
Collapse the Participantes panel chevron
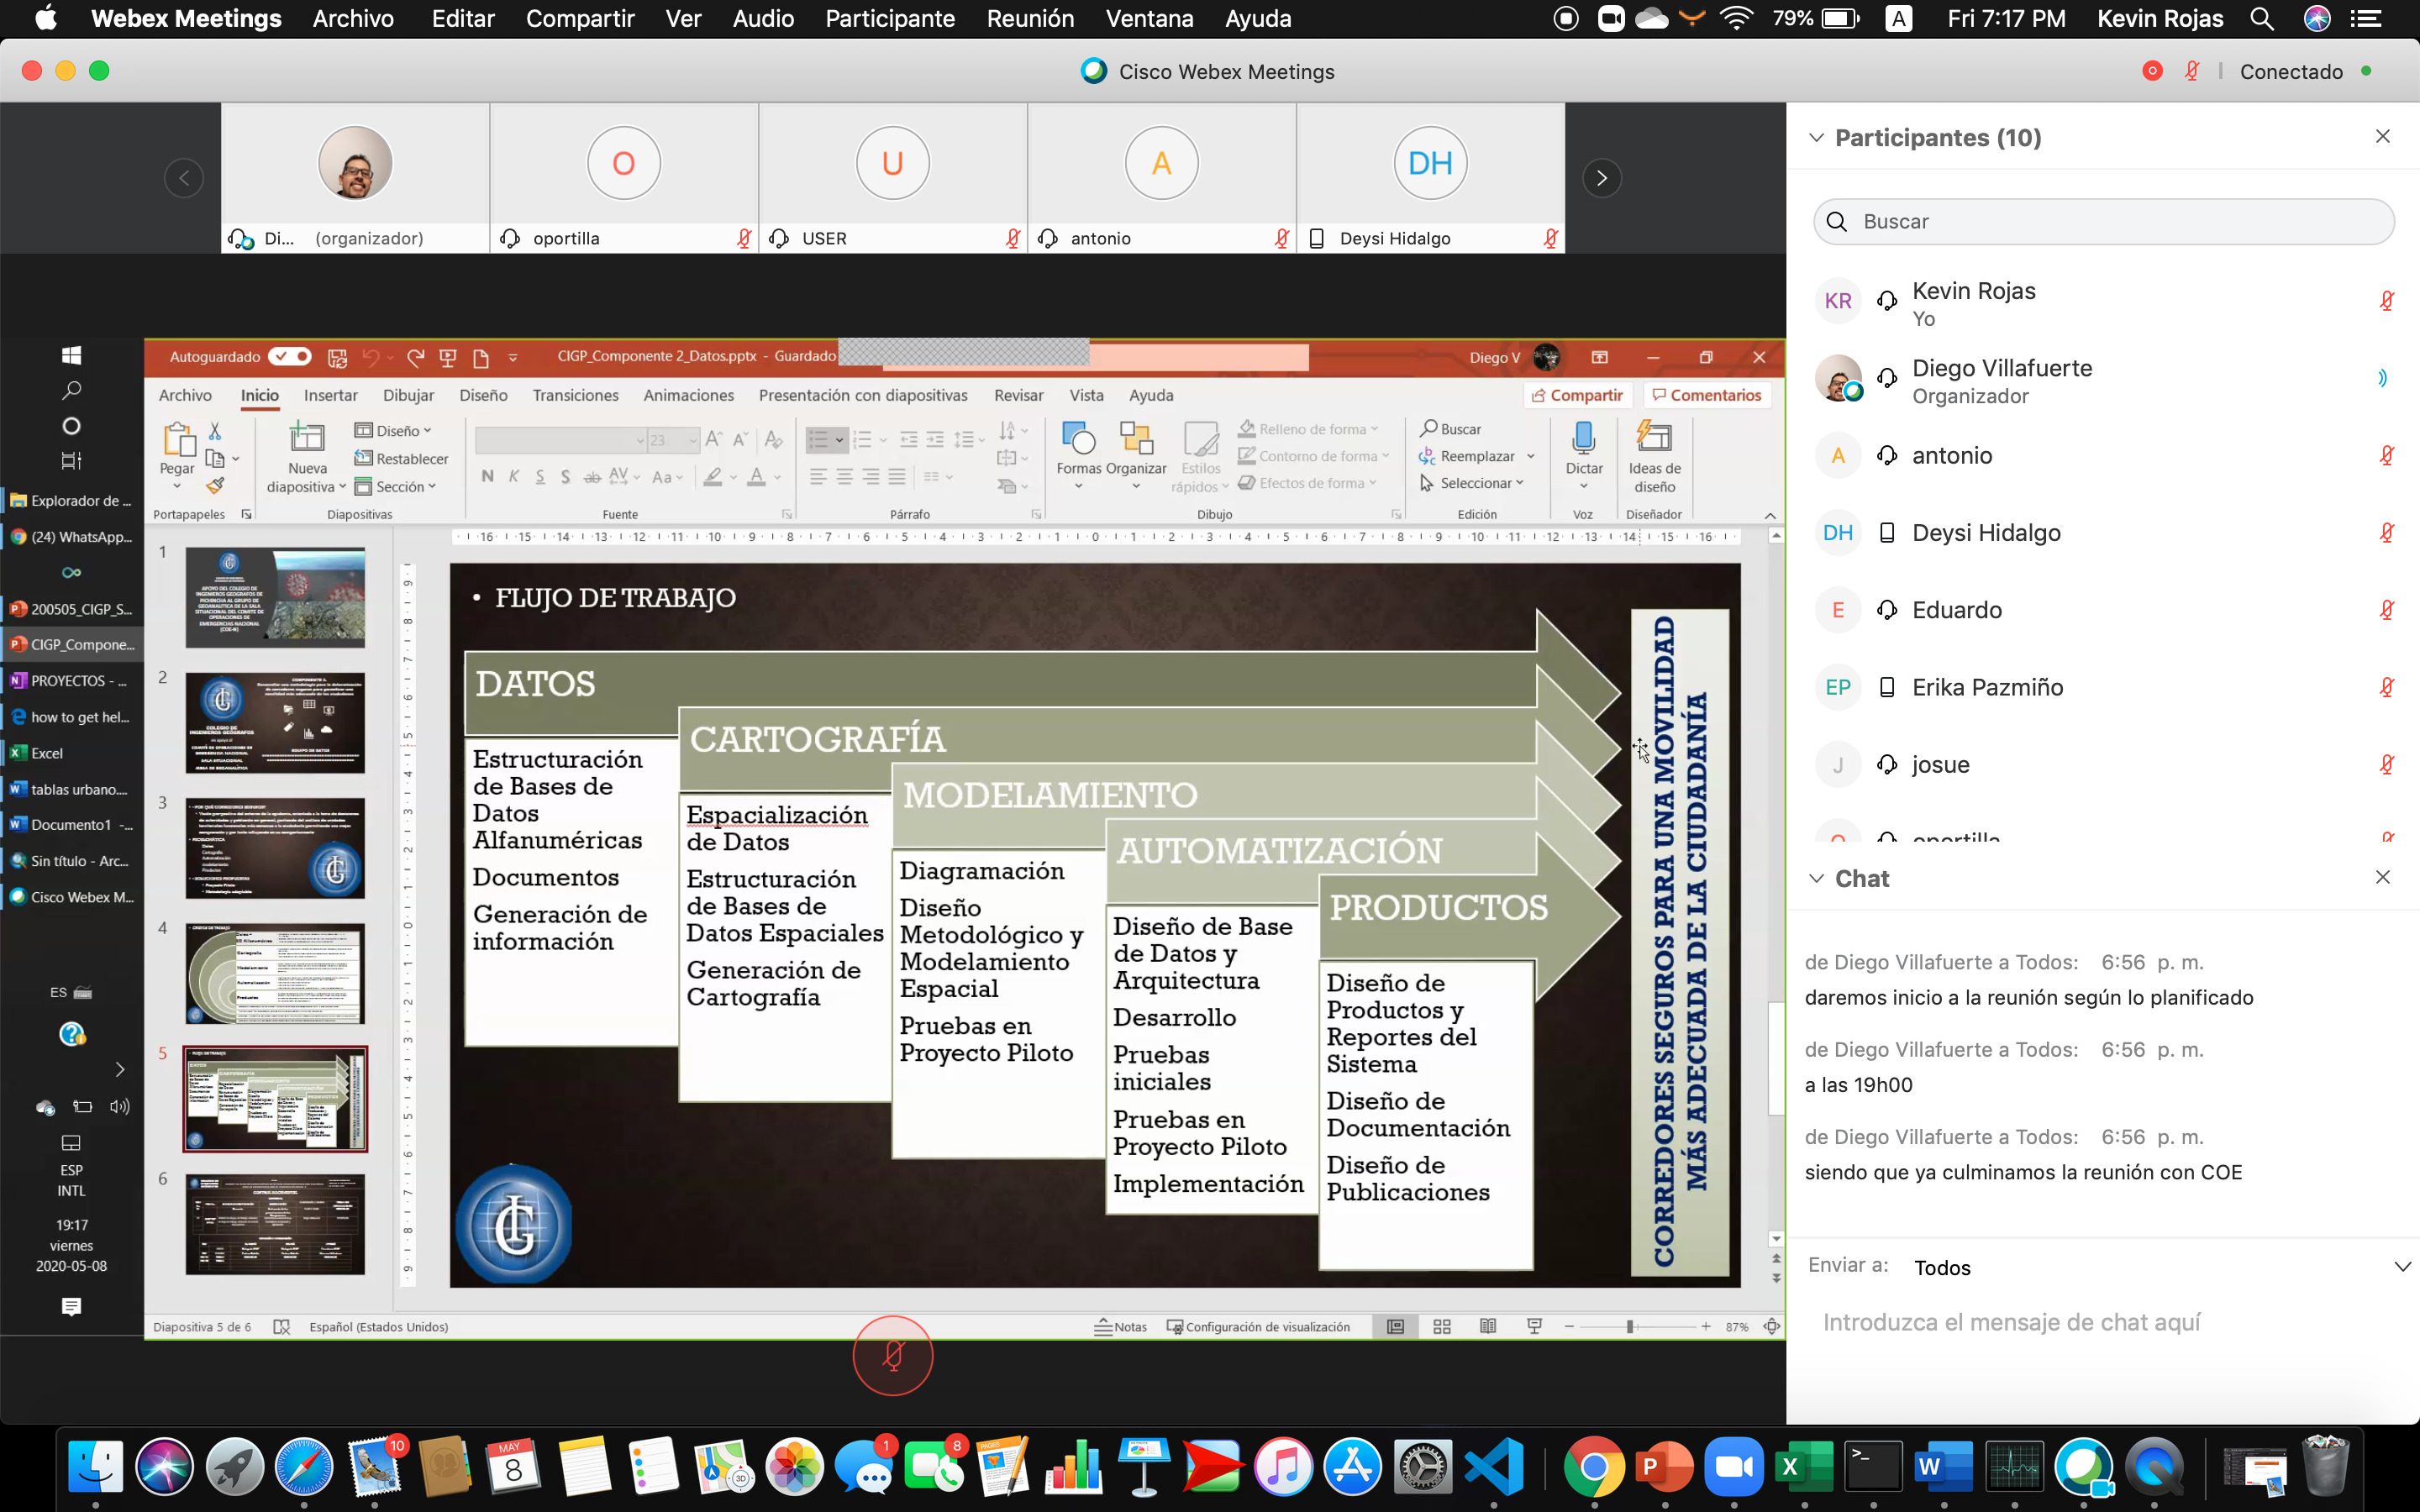tap(1816, 138)
